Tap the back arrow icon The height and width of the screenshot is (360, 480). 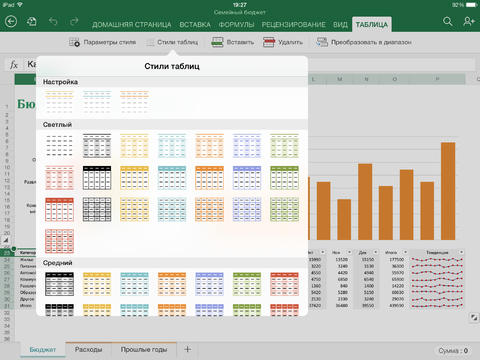click(11, 22)
